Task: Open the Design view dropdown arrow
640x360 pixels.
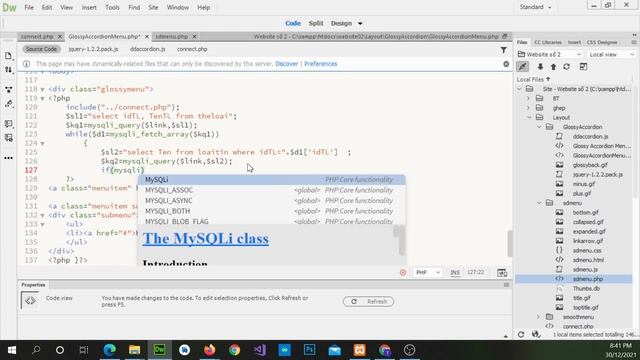Action: click(360, 24)
